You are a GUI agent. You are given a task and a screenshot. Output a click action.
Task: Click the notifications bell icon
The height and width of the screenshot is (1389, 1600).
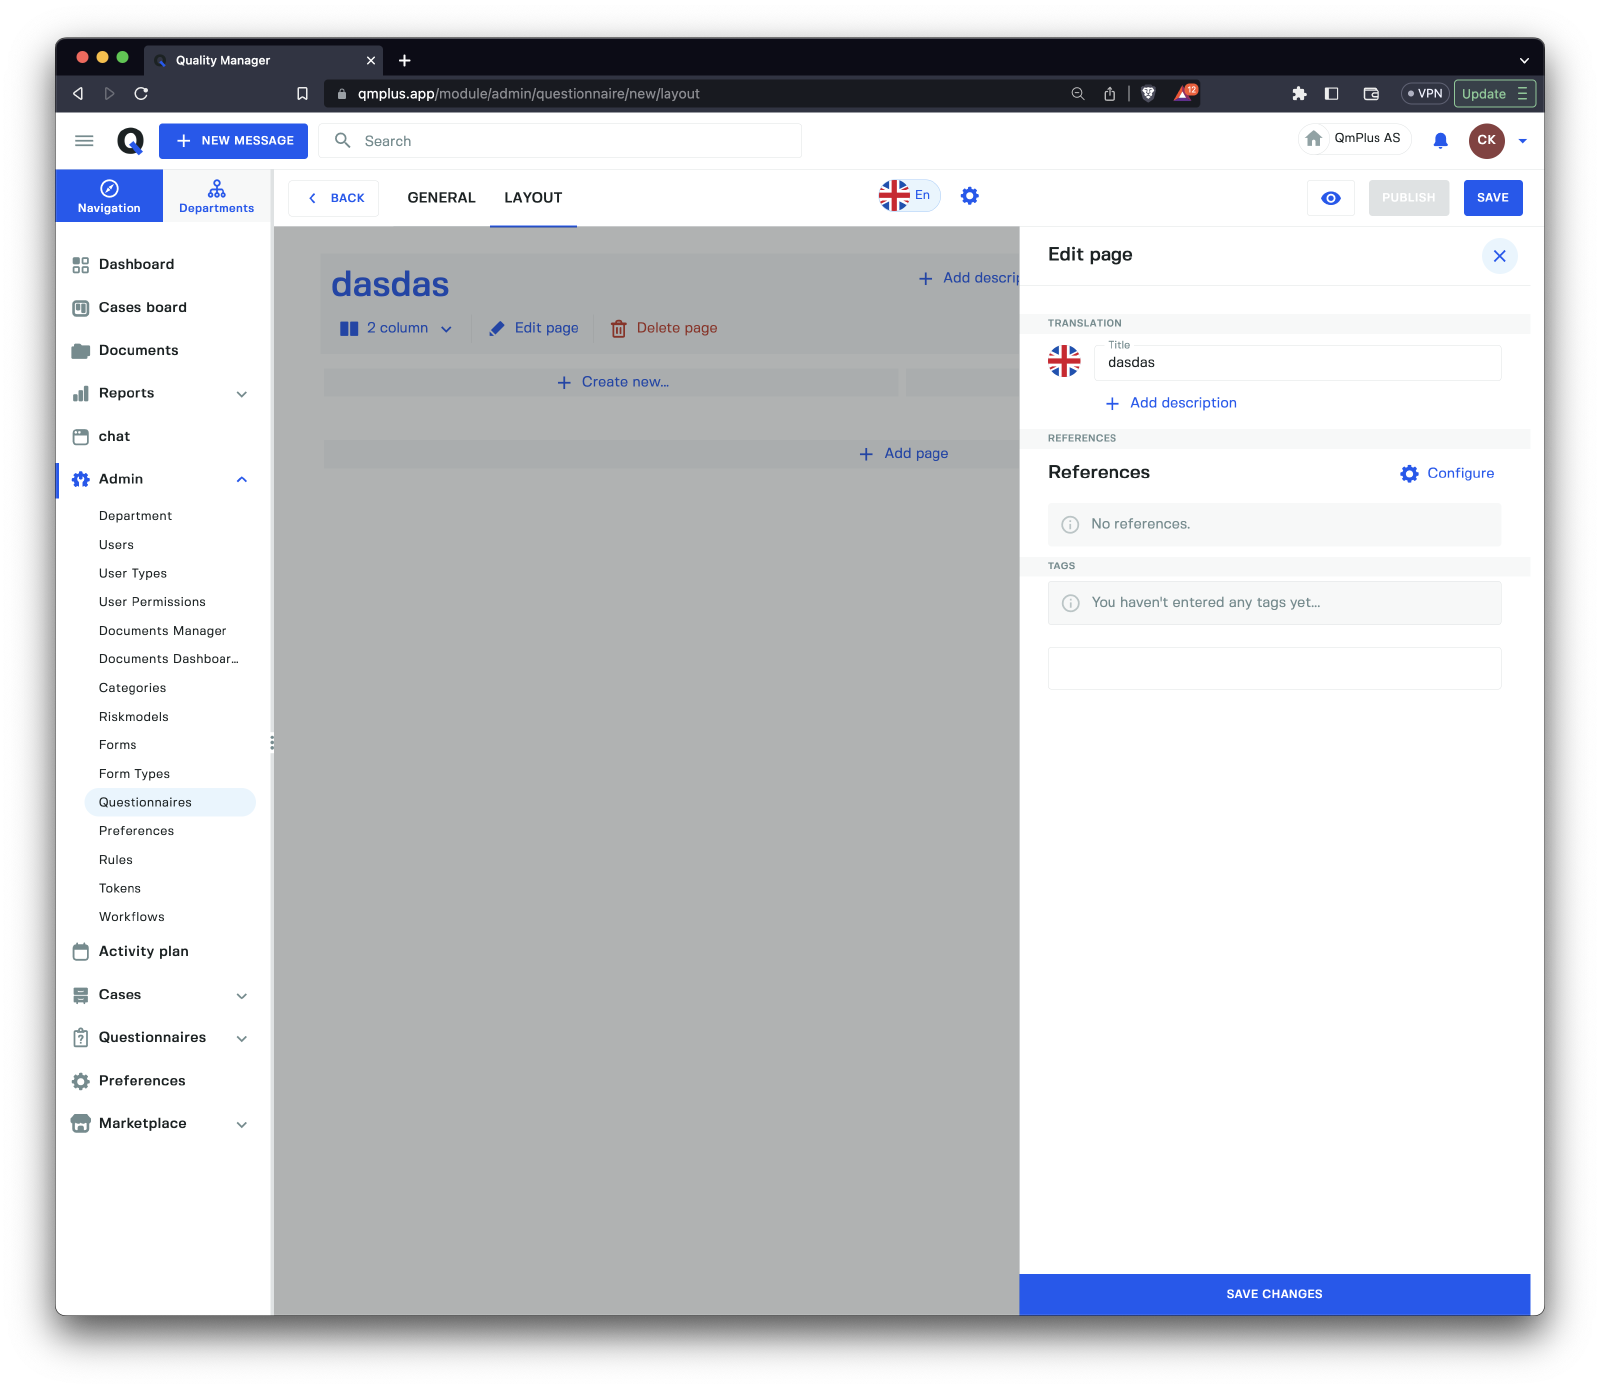pyautogui.click(x=1440, y=141)
